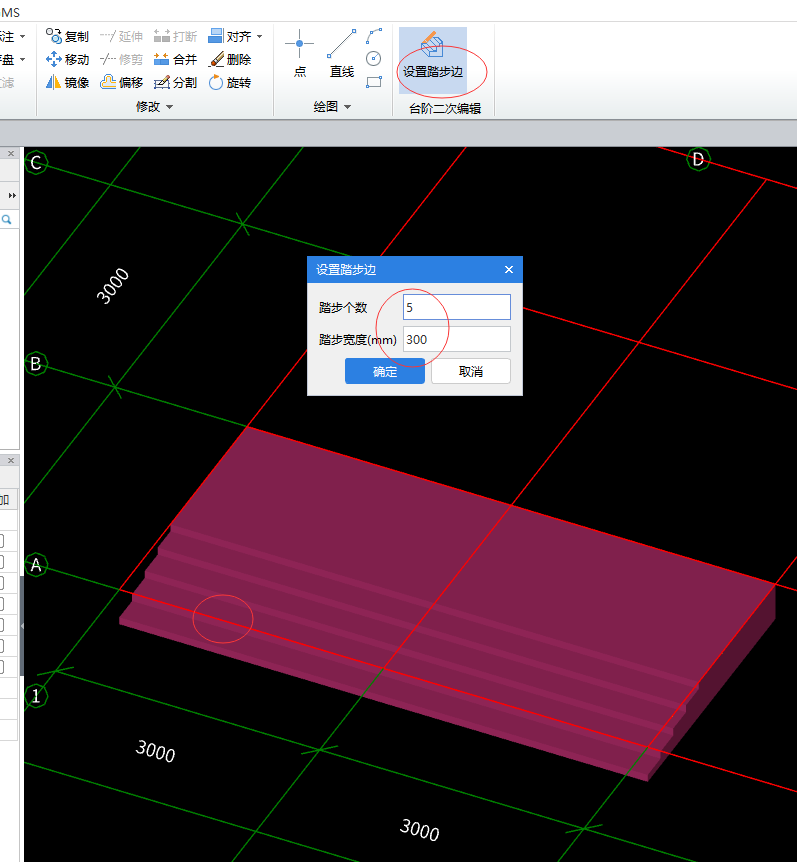Screen dimensions: 797x862
Task: Select the 旋转 rotate tool
Action: pyautogui.click(x=230, y=82)
